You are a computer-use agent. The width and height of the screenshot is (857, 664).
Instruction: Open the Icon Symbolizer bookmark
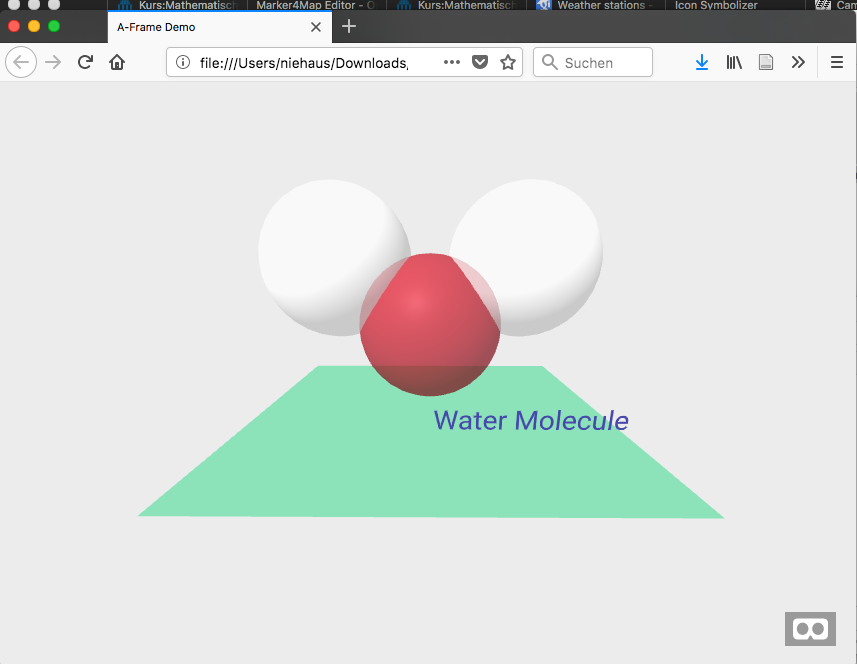[715, 5]
